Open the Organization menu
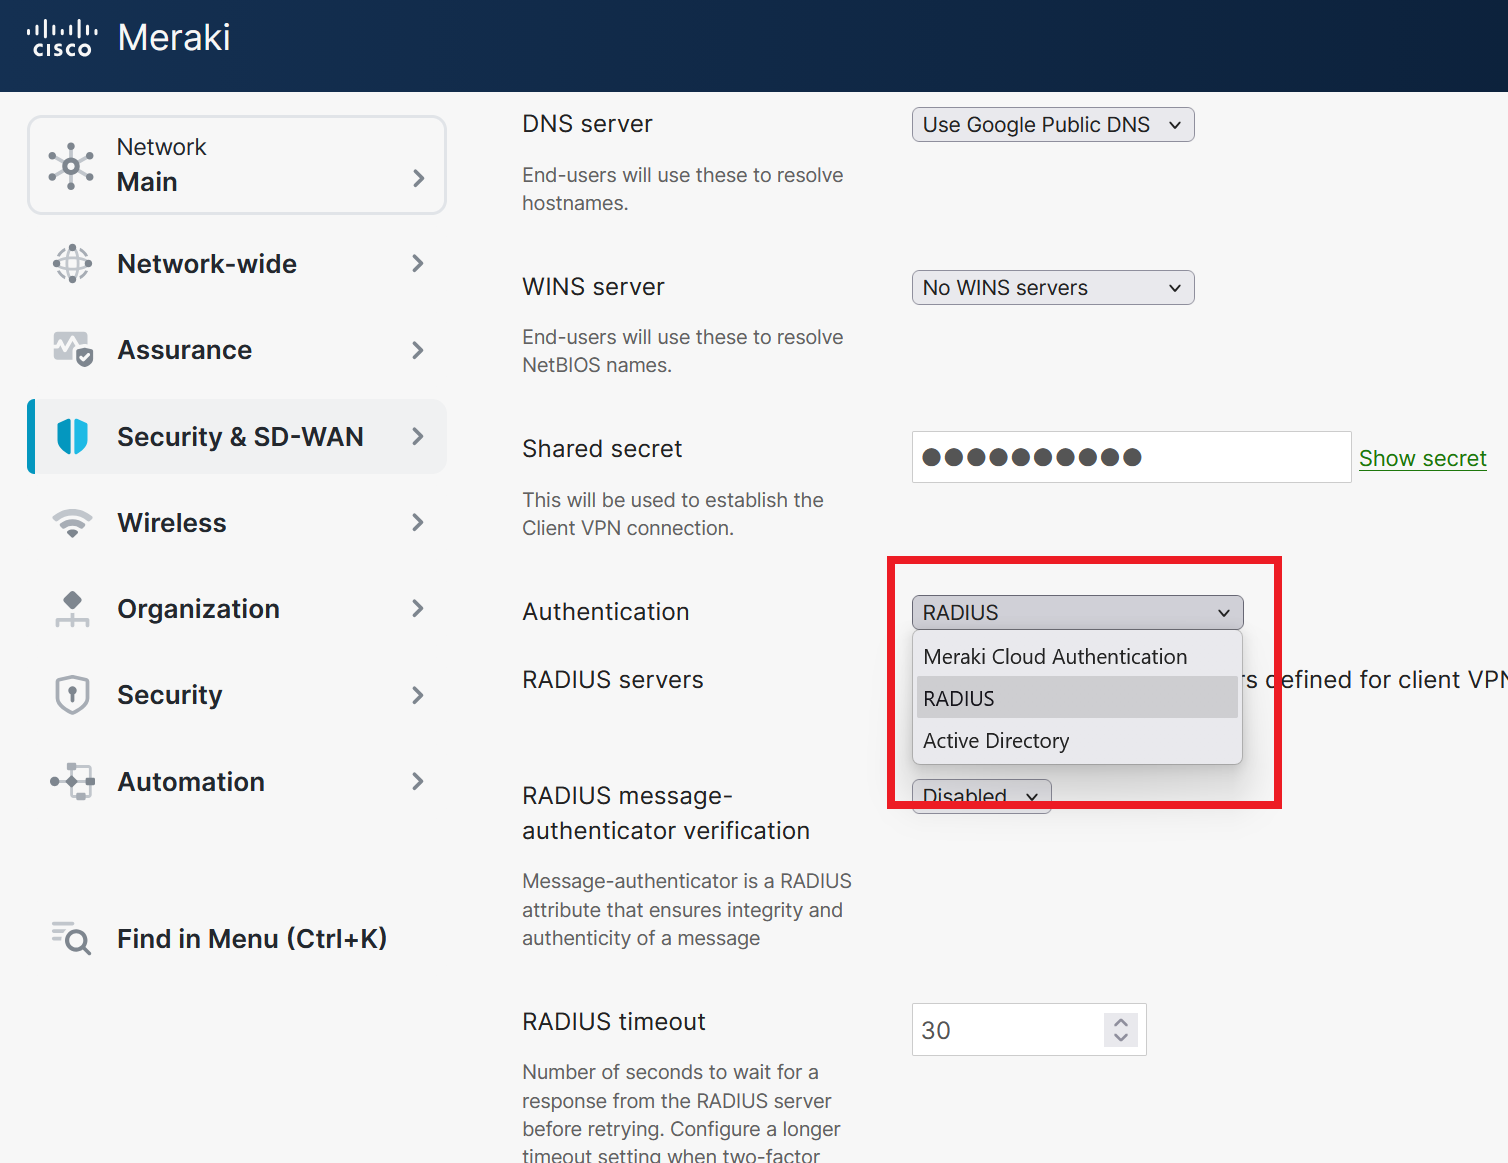Image resolution: width=1508 pixels, height=1163 pixels. (x=237, y=609)
